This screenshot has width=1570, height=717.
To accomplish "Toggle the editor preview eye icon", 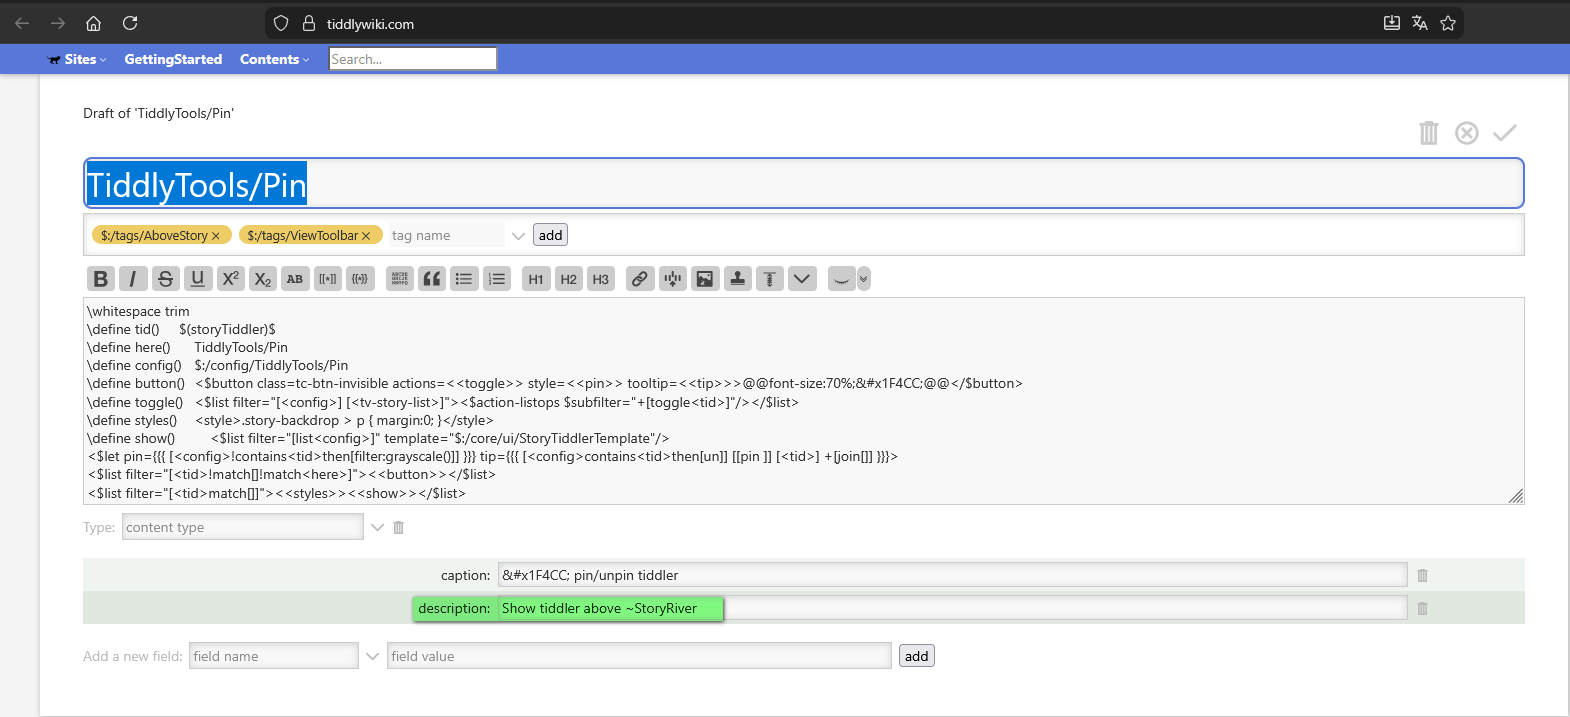I will pyautogui.click(x=841, y=279).
